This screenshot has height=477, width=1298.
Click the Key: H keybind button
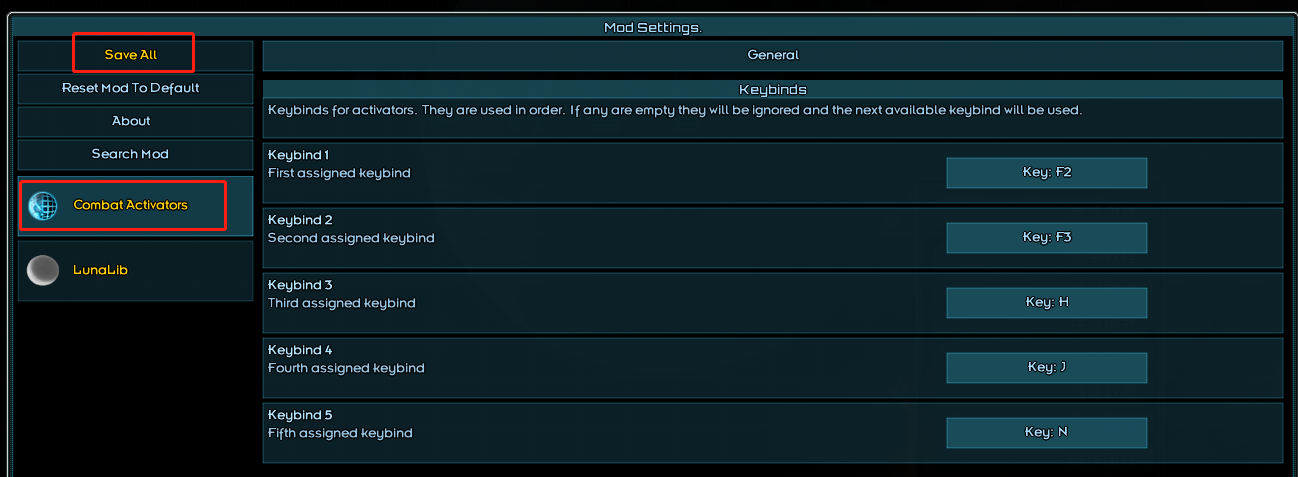click(x=1046, y=302)
